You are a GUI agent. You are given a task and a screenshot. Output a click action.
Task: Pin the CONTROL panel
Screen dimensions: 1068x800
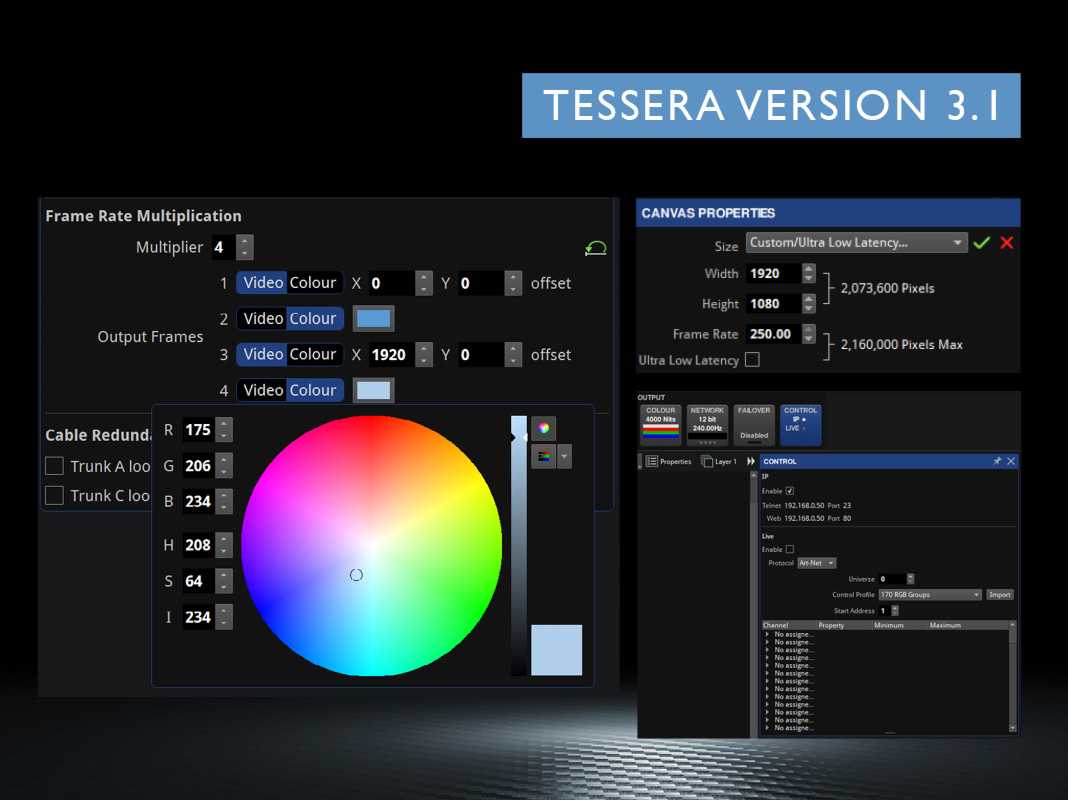pyautogui.click(x=997, y=461)
